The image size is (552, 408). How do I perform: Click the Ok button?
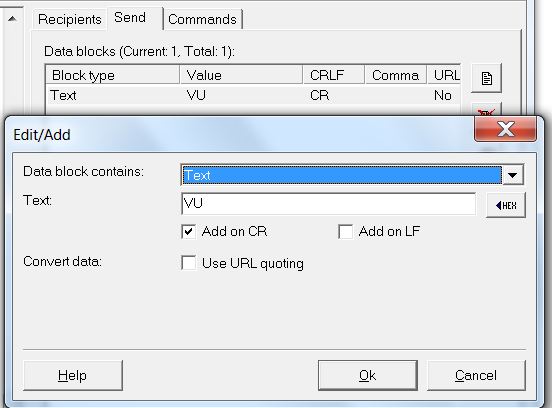point(368,375)
